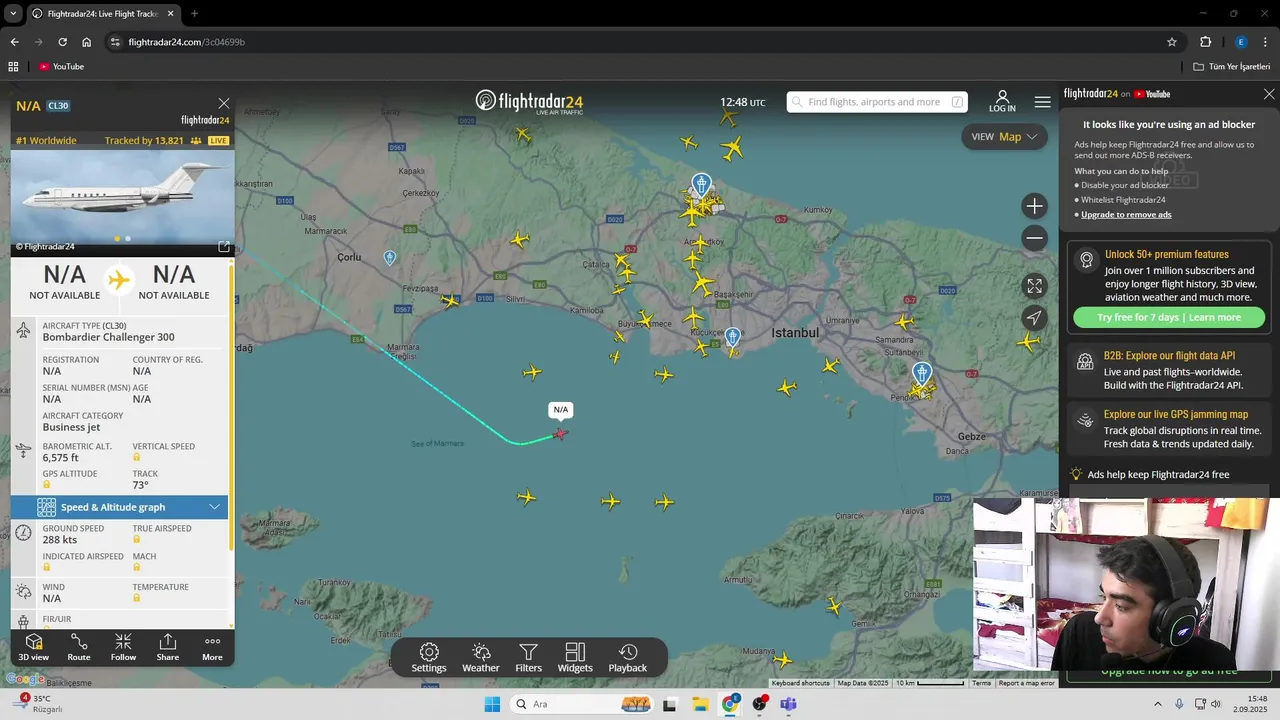The image size is (1280, 720).
Task: Open Upgrade to remove ads link
Action: 1126,215
